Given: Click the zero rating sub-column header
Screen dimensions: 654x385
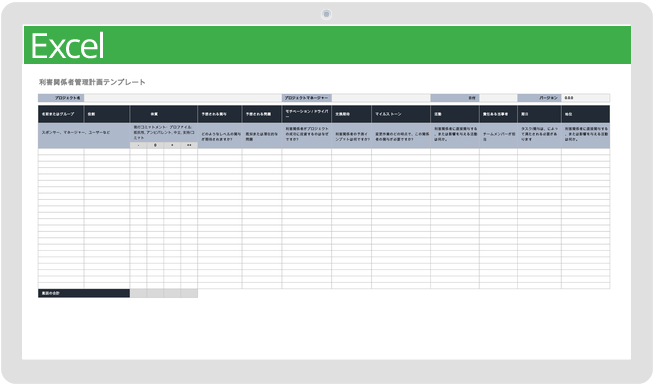Looking at the screenshot, I should coord(155,145).
